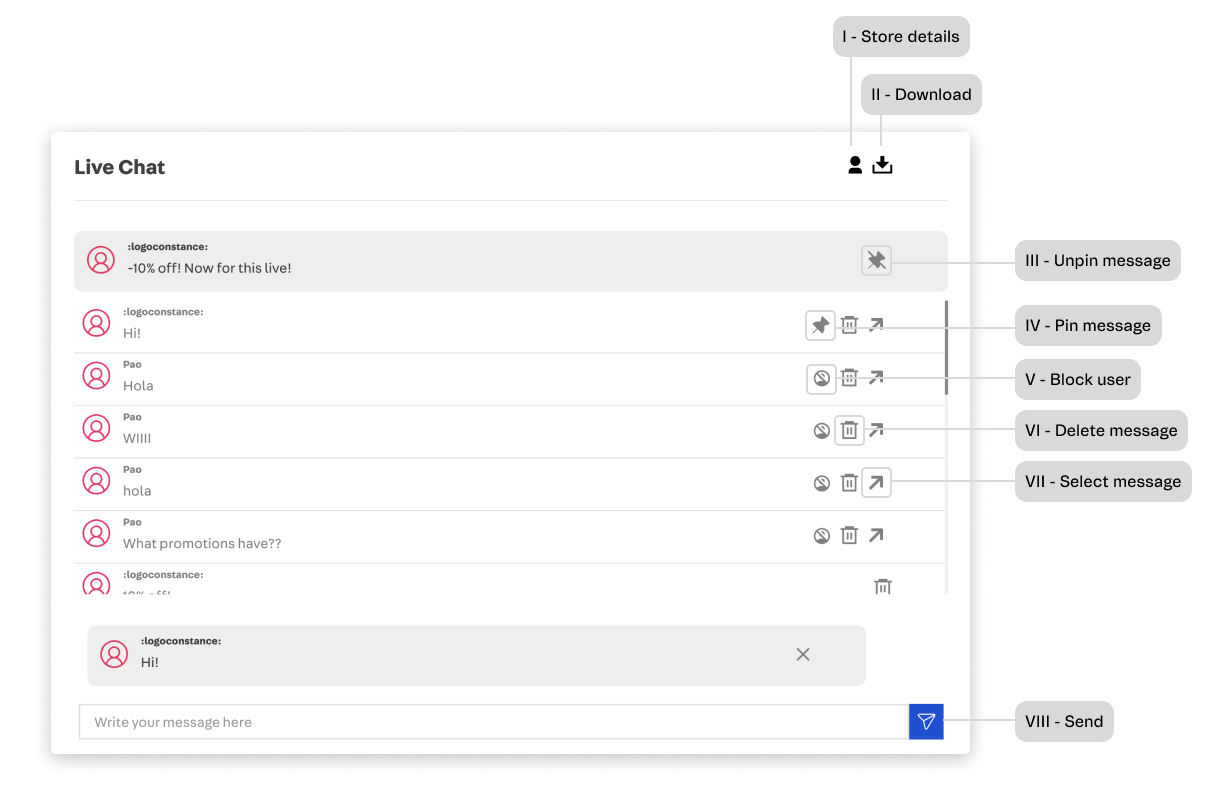Pin the 'Hi!' message from logoconstance
Image resolution: width=1211 pixels, height=801 pixels.
click(x=821, y=325)
